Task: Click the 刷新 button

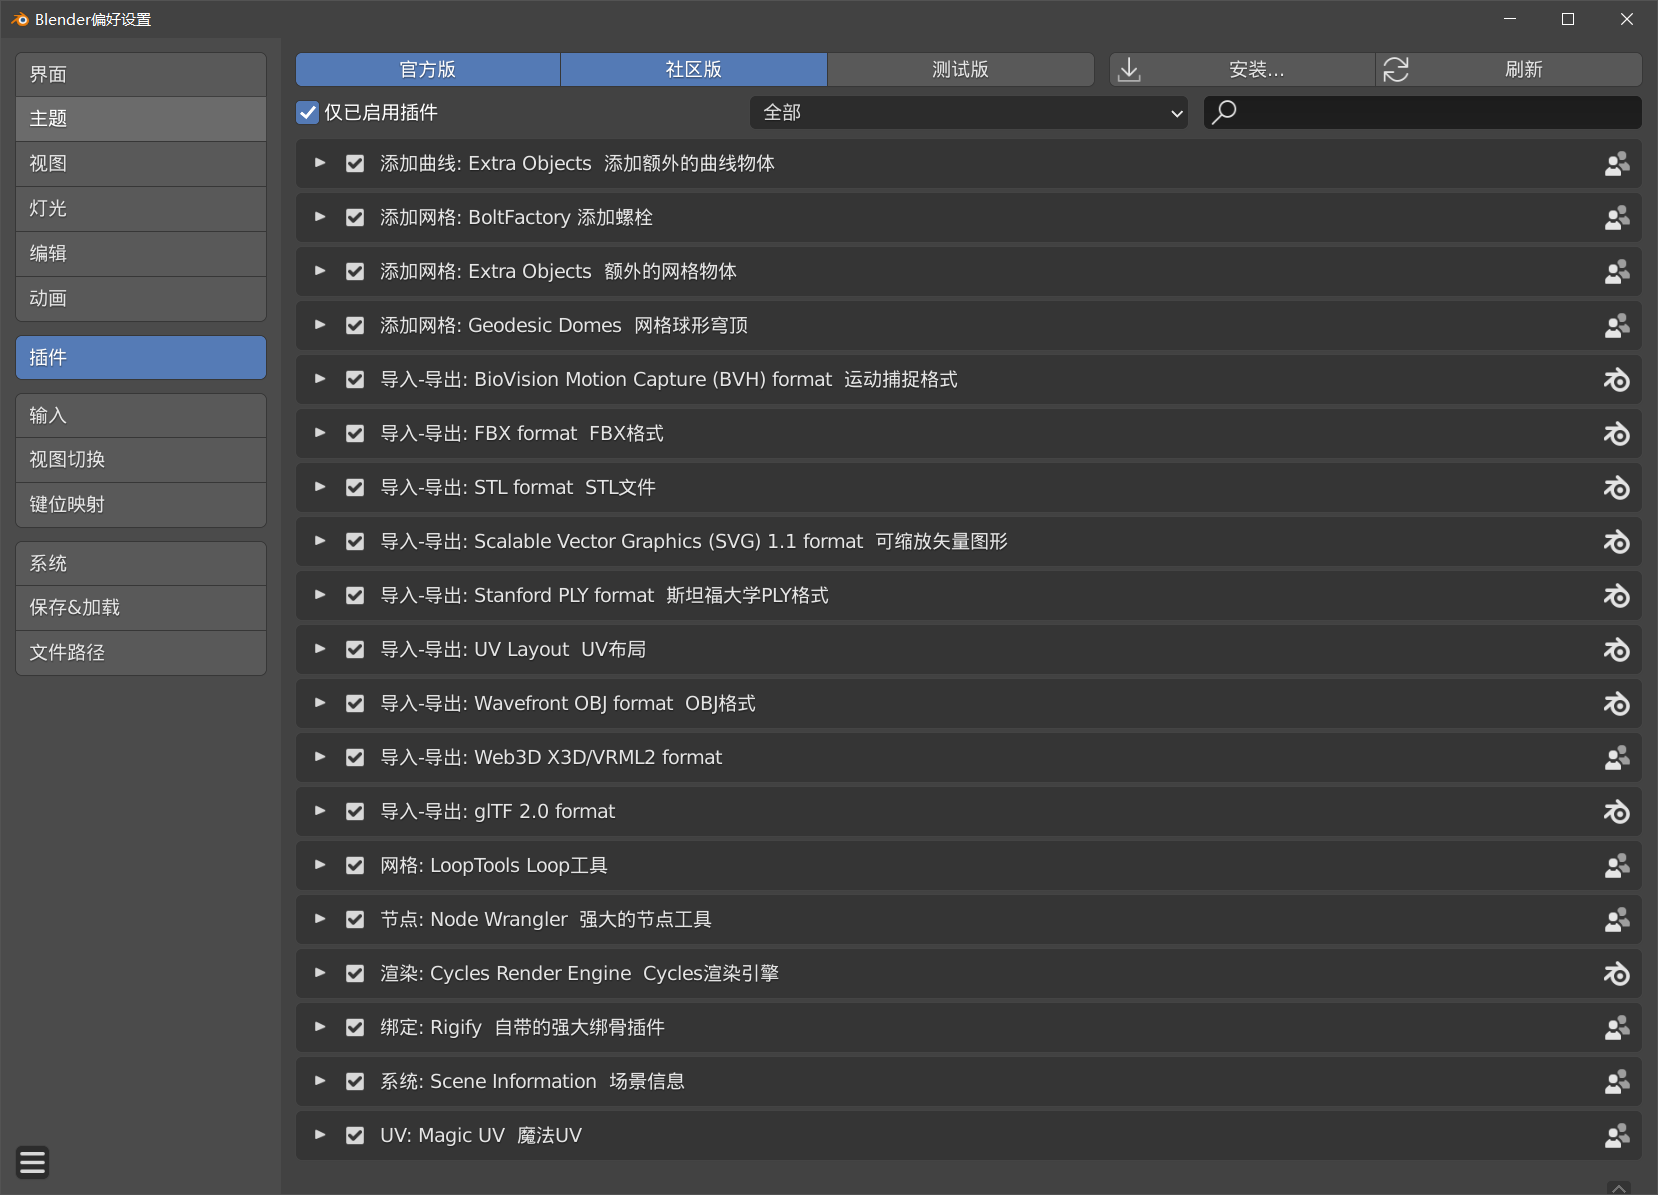Action: click(1509, 69)
